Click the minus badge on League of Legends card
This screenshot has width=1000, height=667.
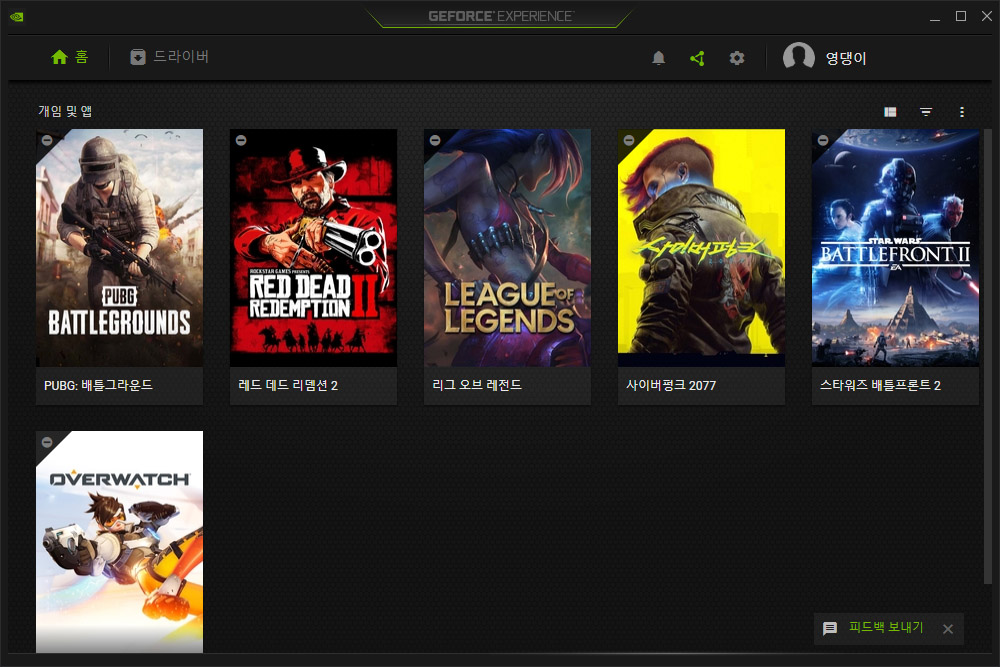tap(435, 140)
